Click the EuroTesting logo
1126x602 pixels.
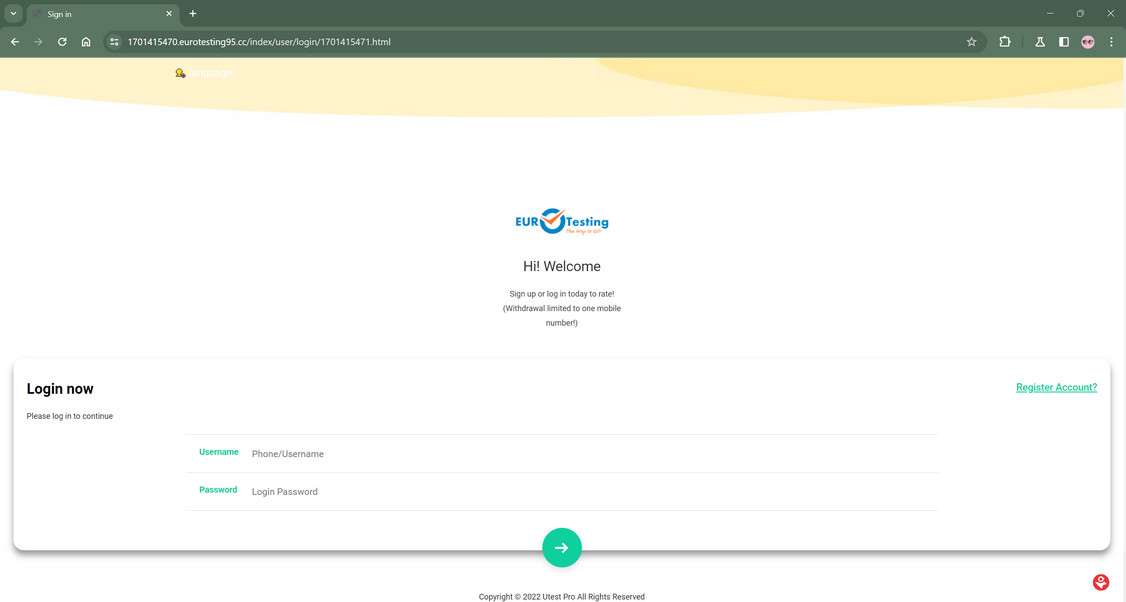pos(562,221)
